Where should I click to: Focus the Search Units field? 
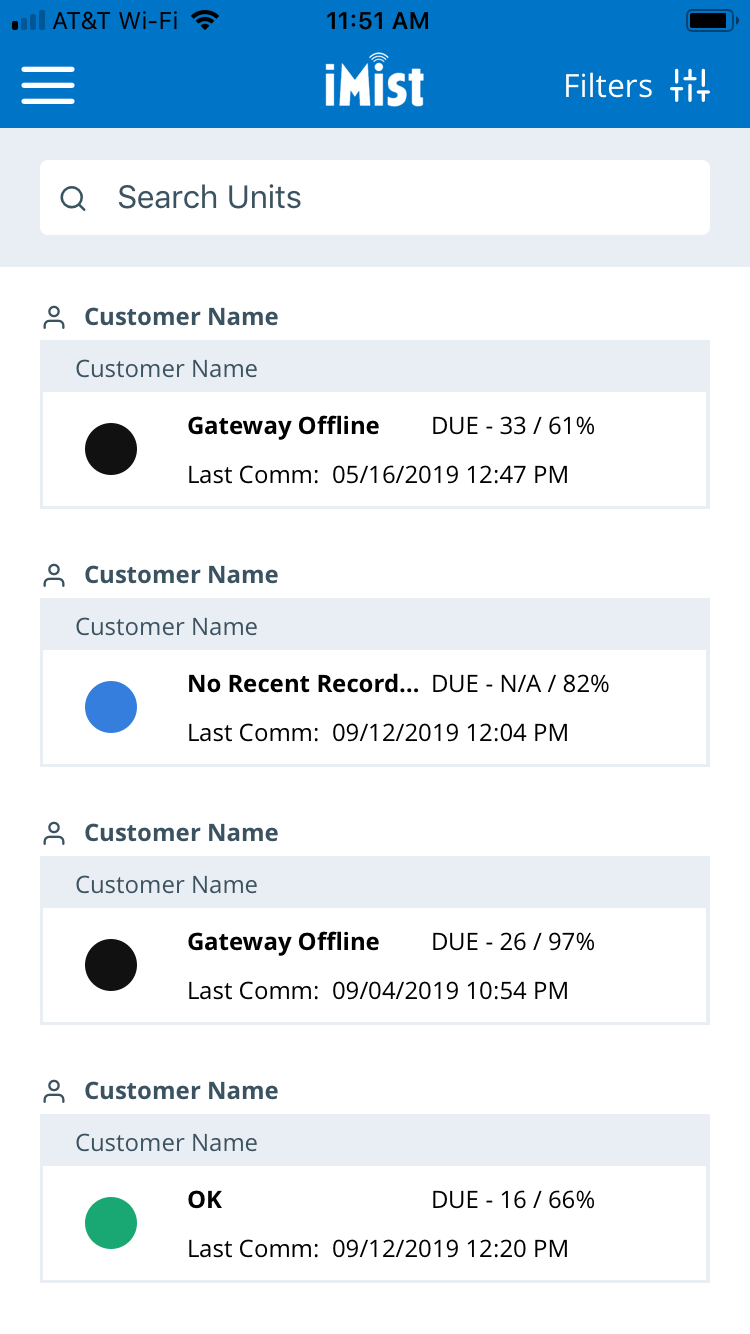[x=400, y=198]
